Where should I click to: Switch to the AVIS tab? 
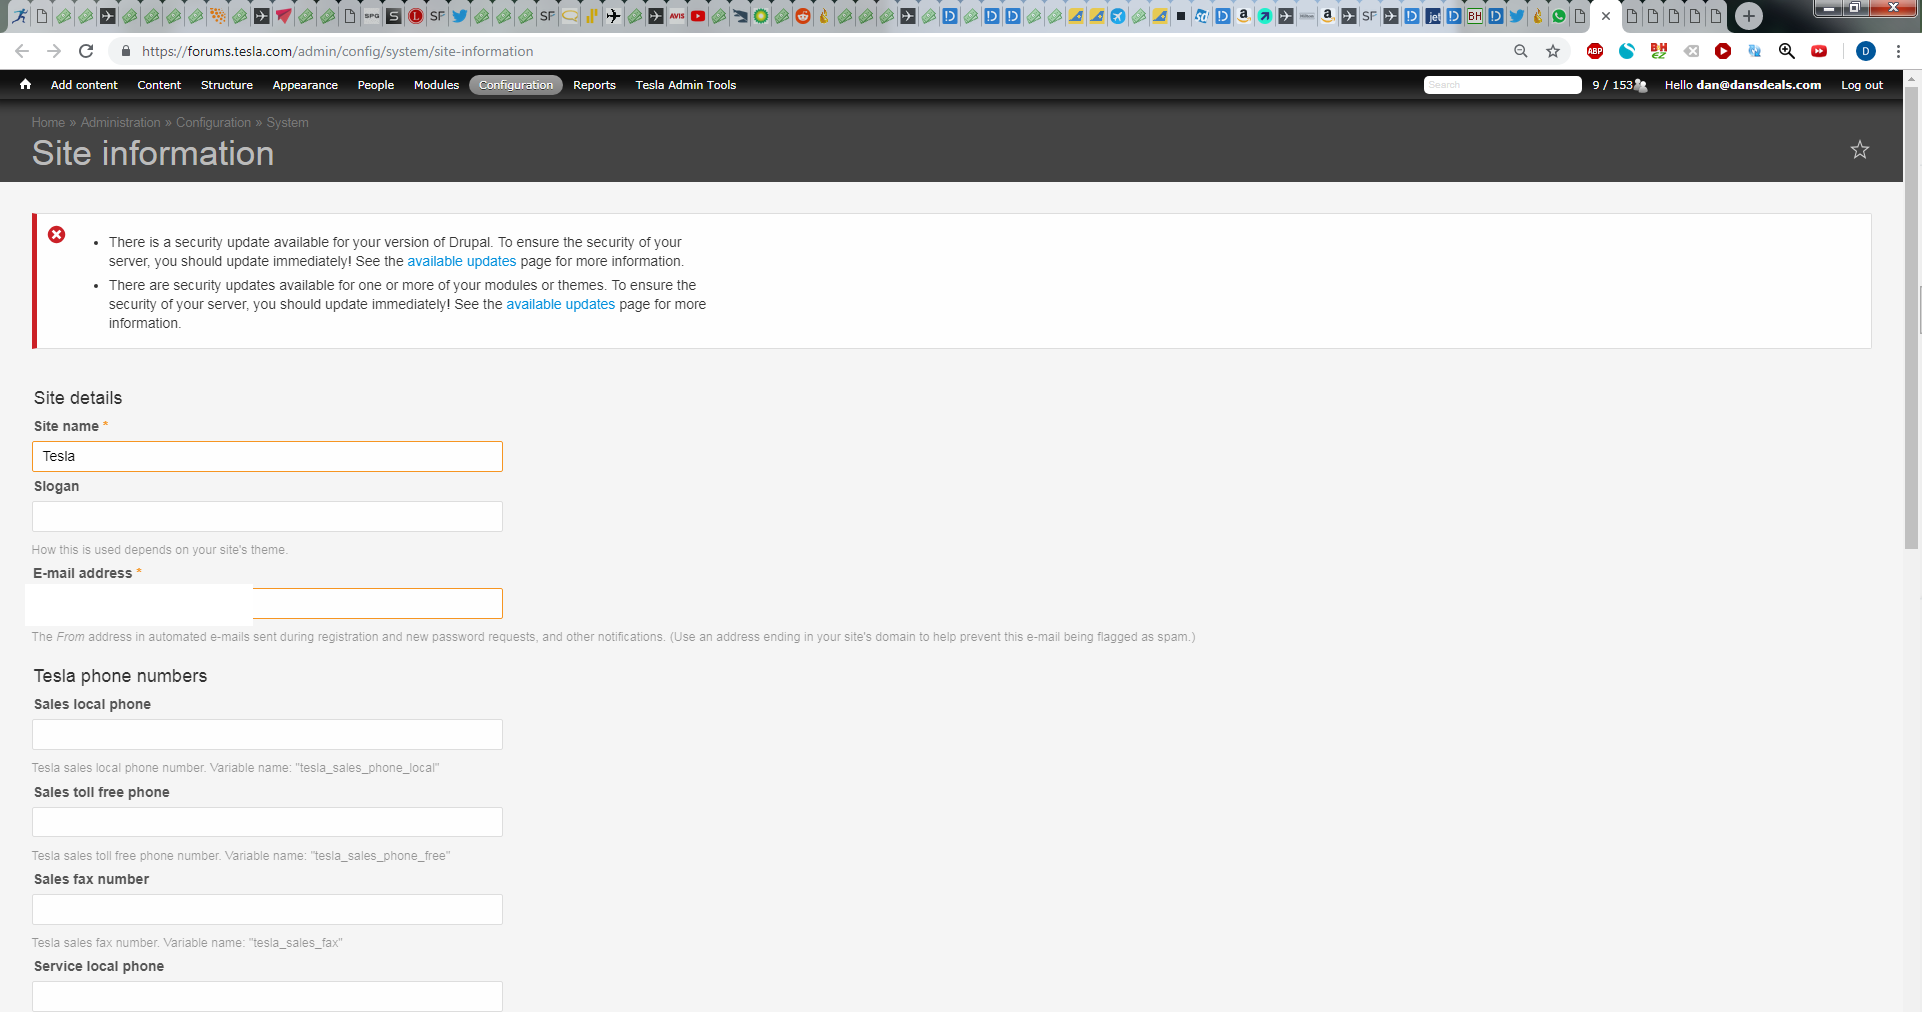[677, 16]
